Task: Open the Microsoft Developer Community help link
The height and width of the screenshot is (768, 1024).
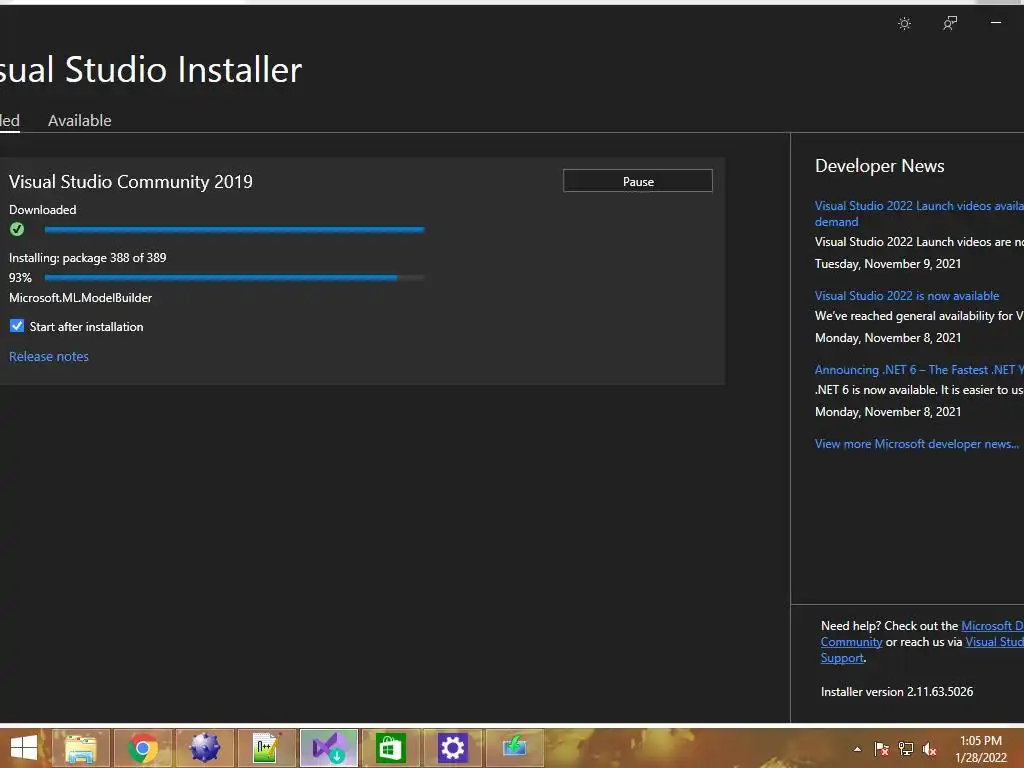Action: [x=992, y=626]
